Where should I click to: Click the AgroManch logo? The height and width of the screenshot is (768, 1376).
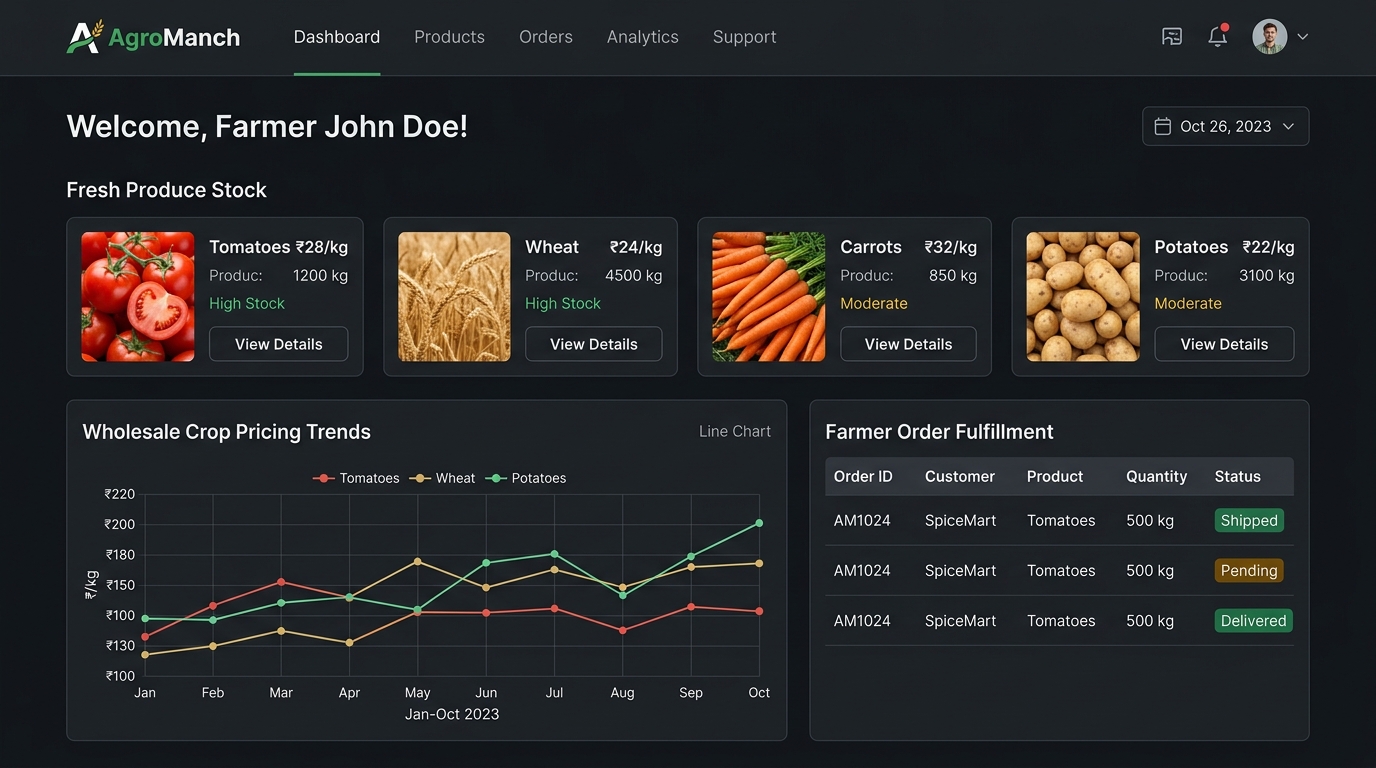click(x=153, y=37)
